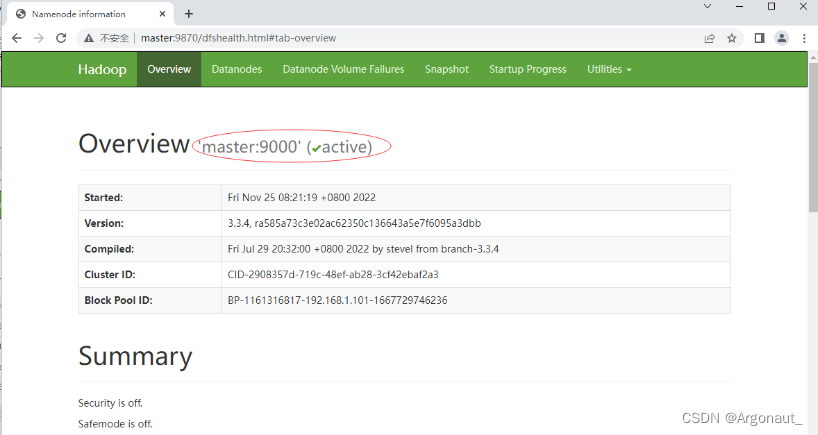Click the 'Summary' heading
Viewport: 818px width, 435px height.
(x=135, y=357)
